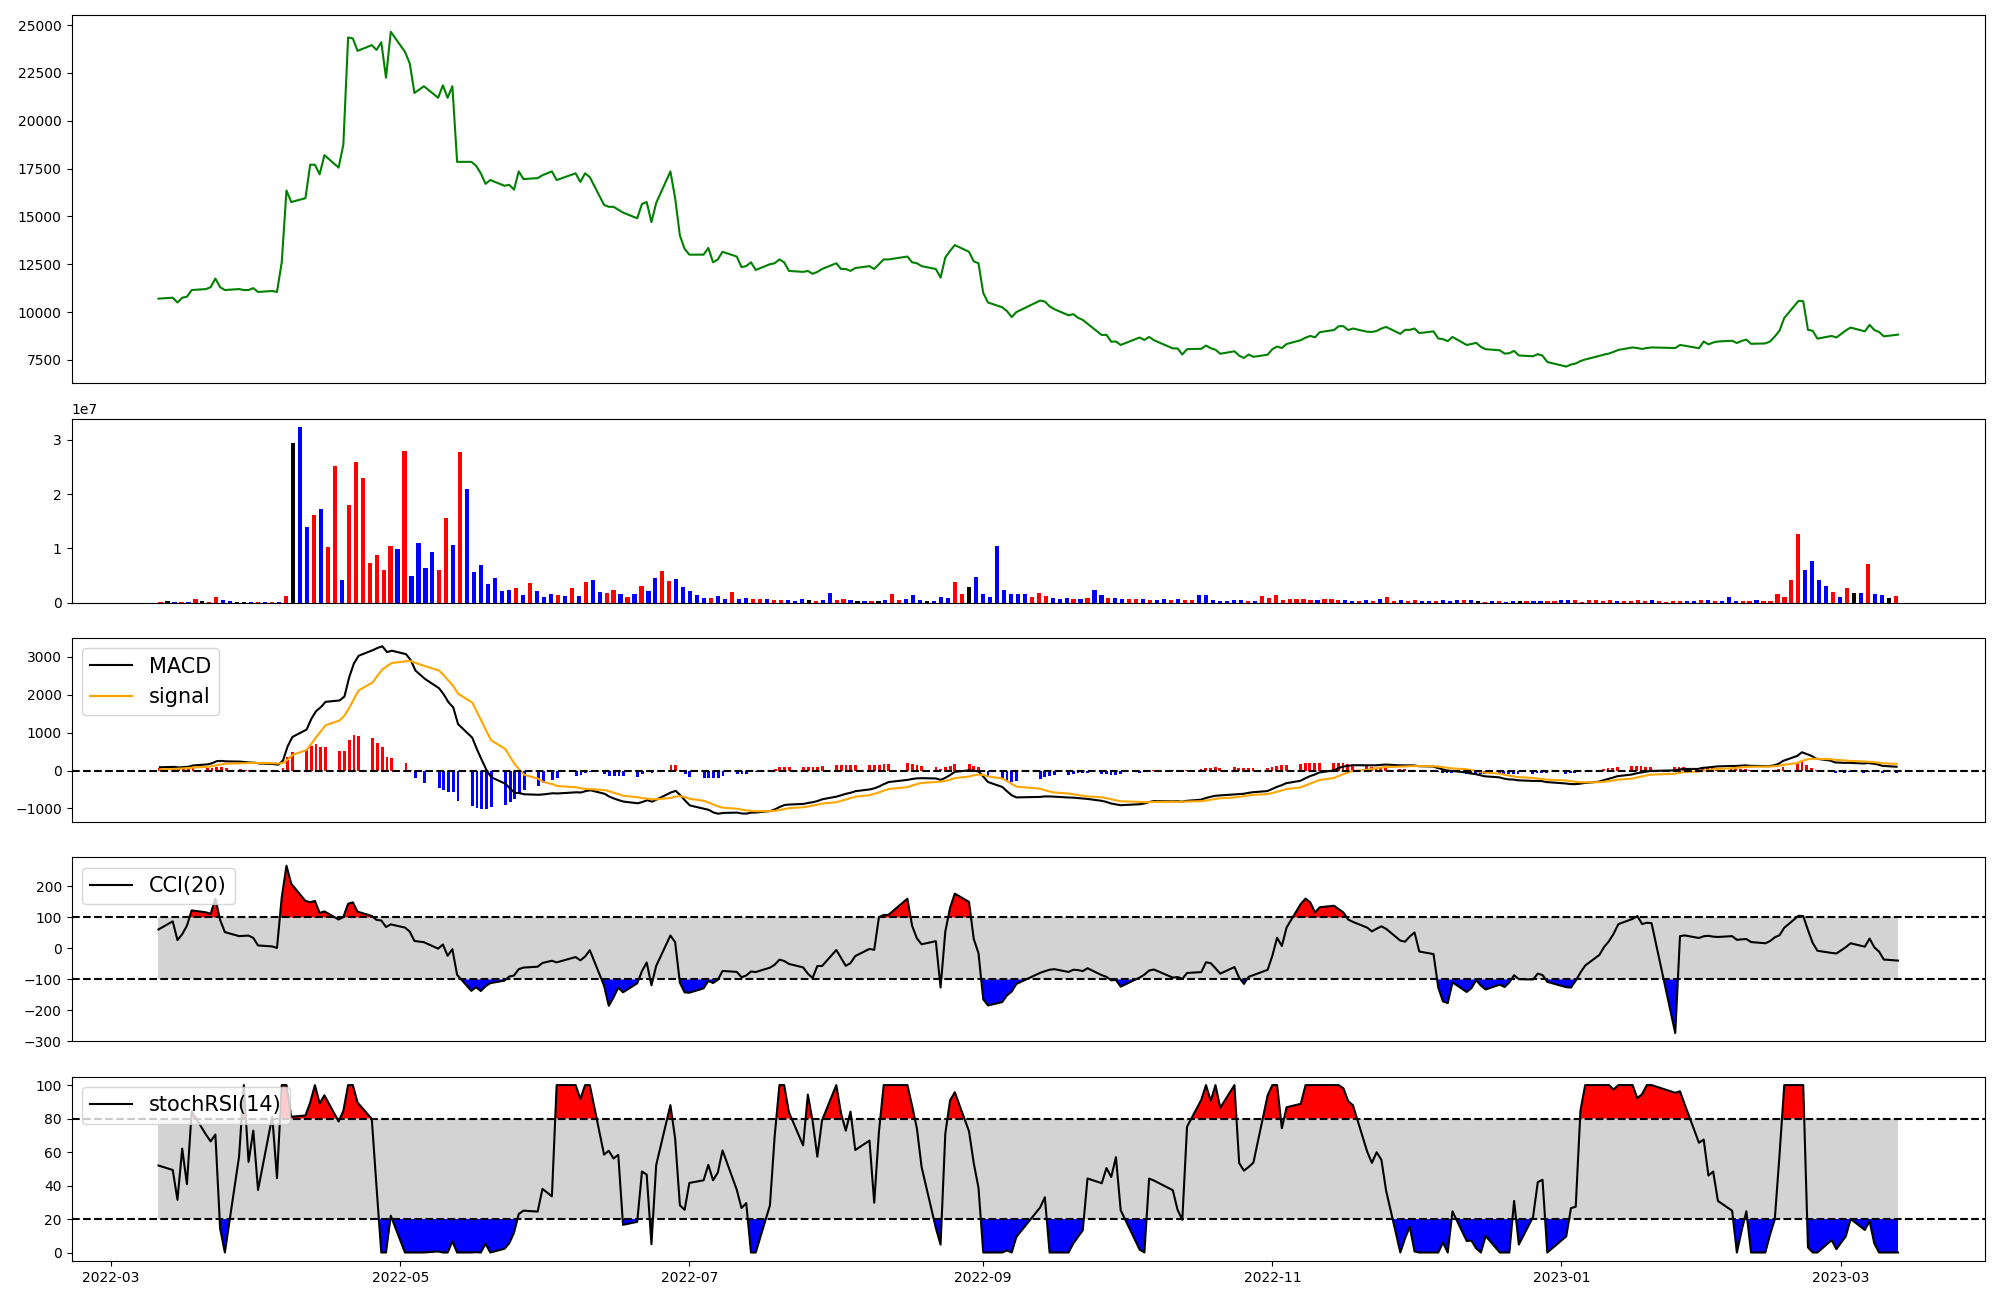Click the 2022-07 date tick label
Image resolution: width=2000 pixels, height=1300 pixels.
coord(690,1277)
